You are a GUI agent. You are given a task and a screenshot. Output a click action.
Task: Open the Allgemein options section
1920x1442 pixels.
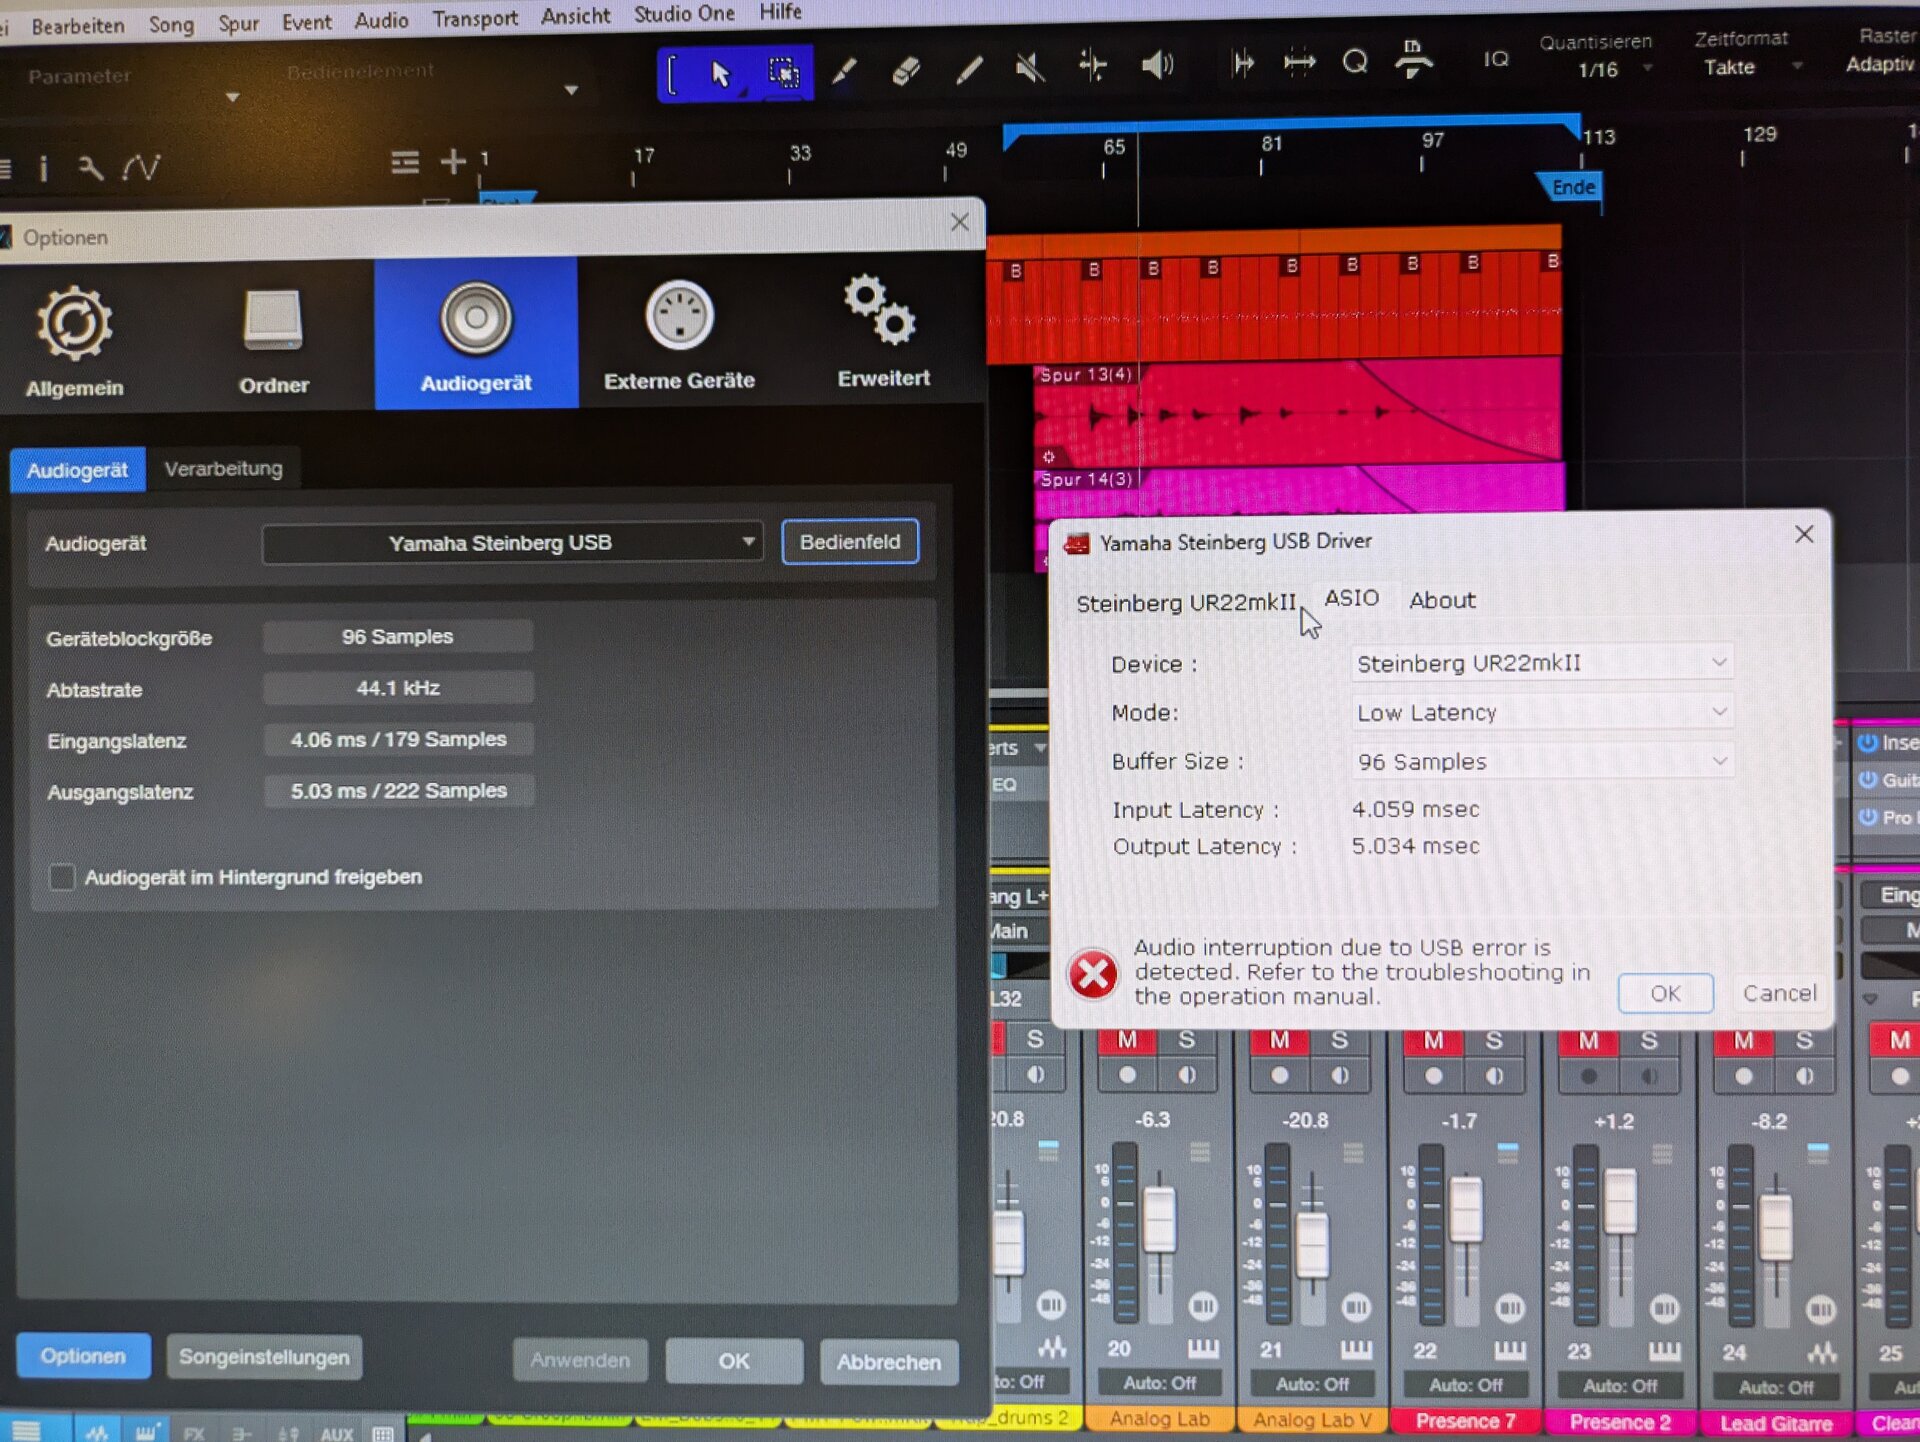pyautogui.click(x=74, y=342)
